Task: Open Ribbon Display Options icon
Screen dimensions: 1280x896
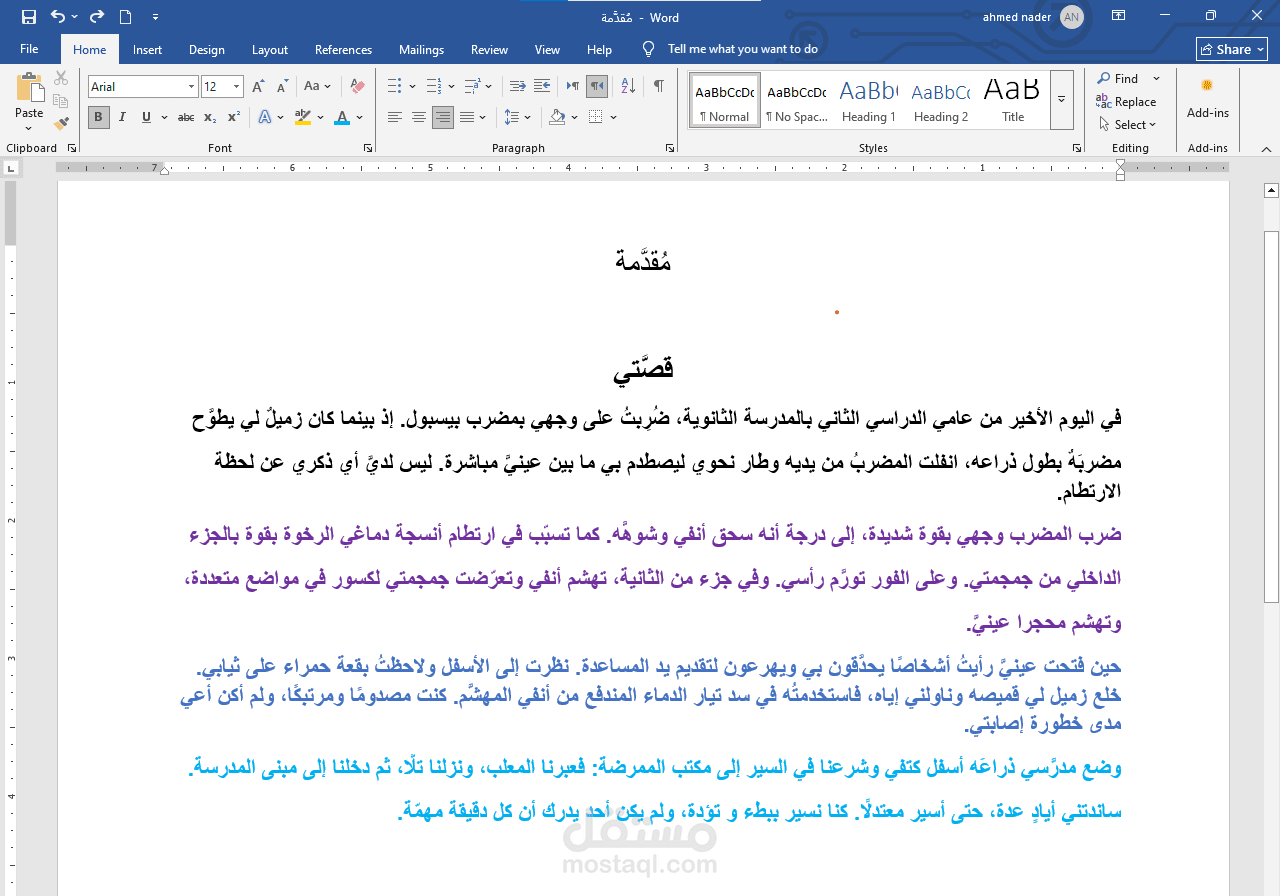Action: (x=1118, y=16)
